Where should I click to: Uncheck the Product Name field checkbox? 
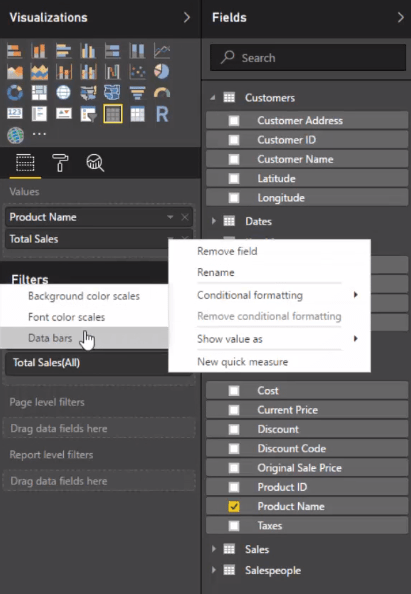tap(234, 506)
